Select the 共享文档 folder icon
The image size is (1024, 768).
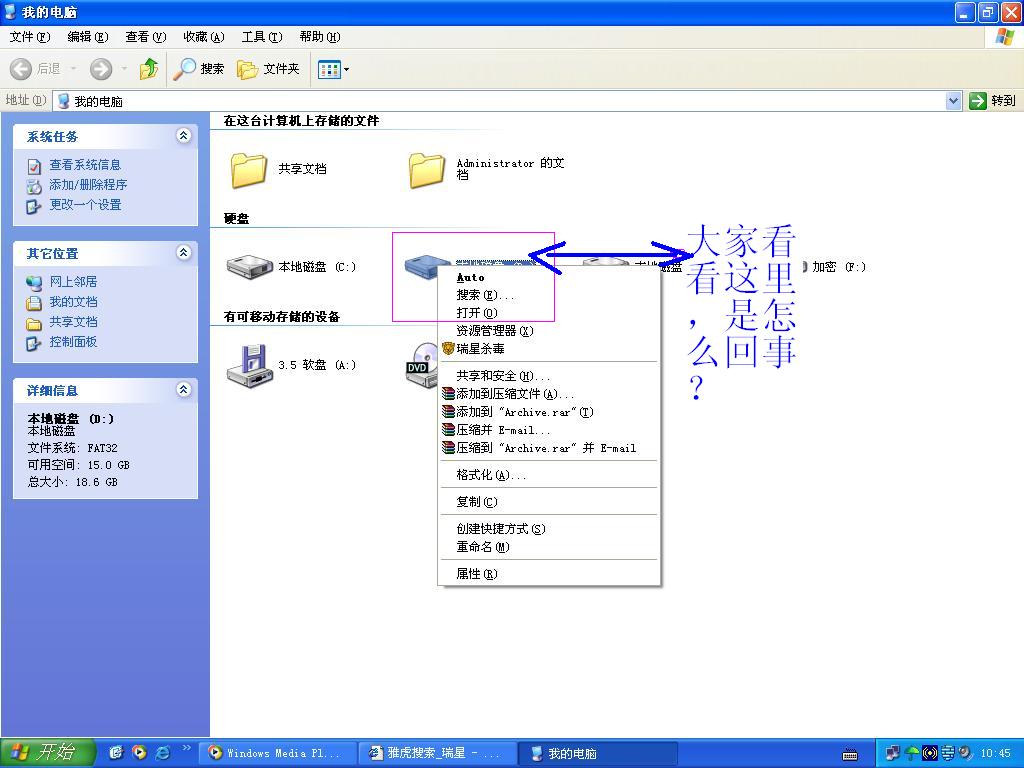(x=248, y=170)
